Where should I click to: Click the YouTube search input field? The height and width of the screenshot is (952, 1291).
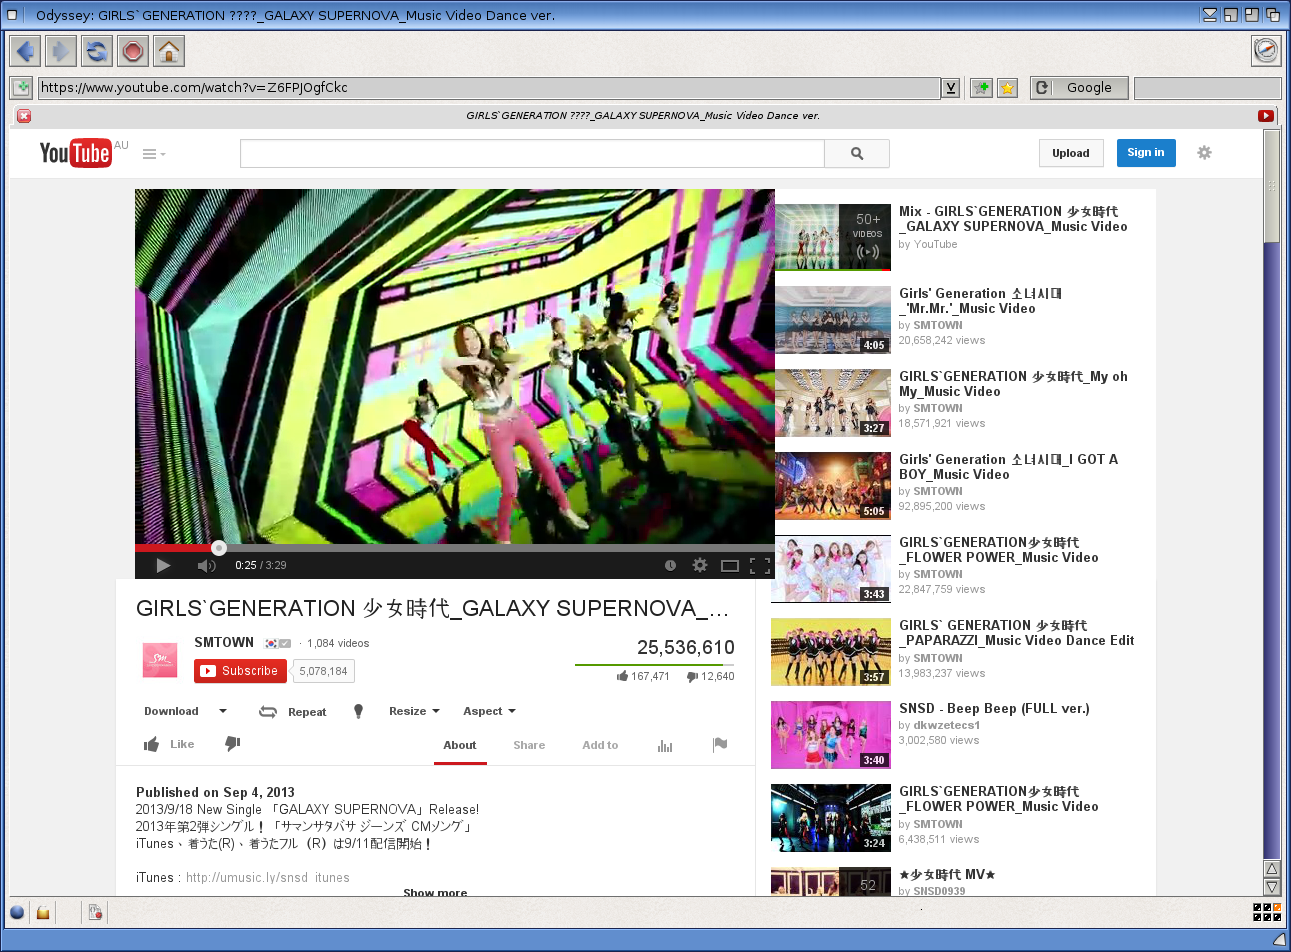(x=532, y=154)
